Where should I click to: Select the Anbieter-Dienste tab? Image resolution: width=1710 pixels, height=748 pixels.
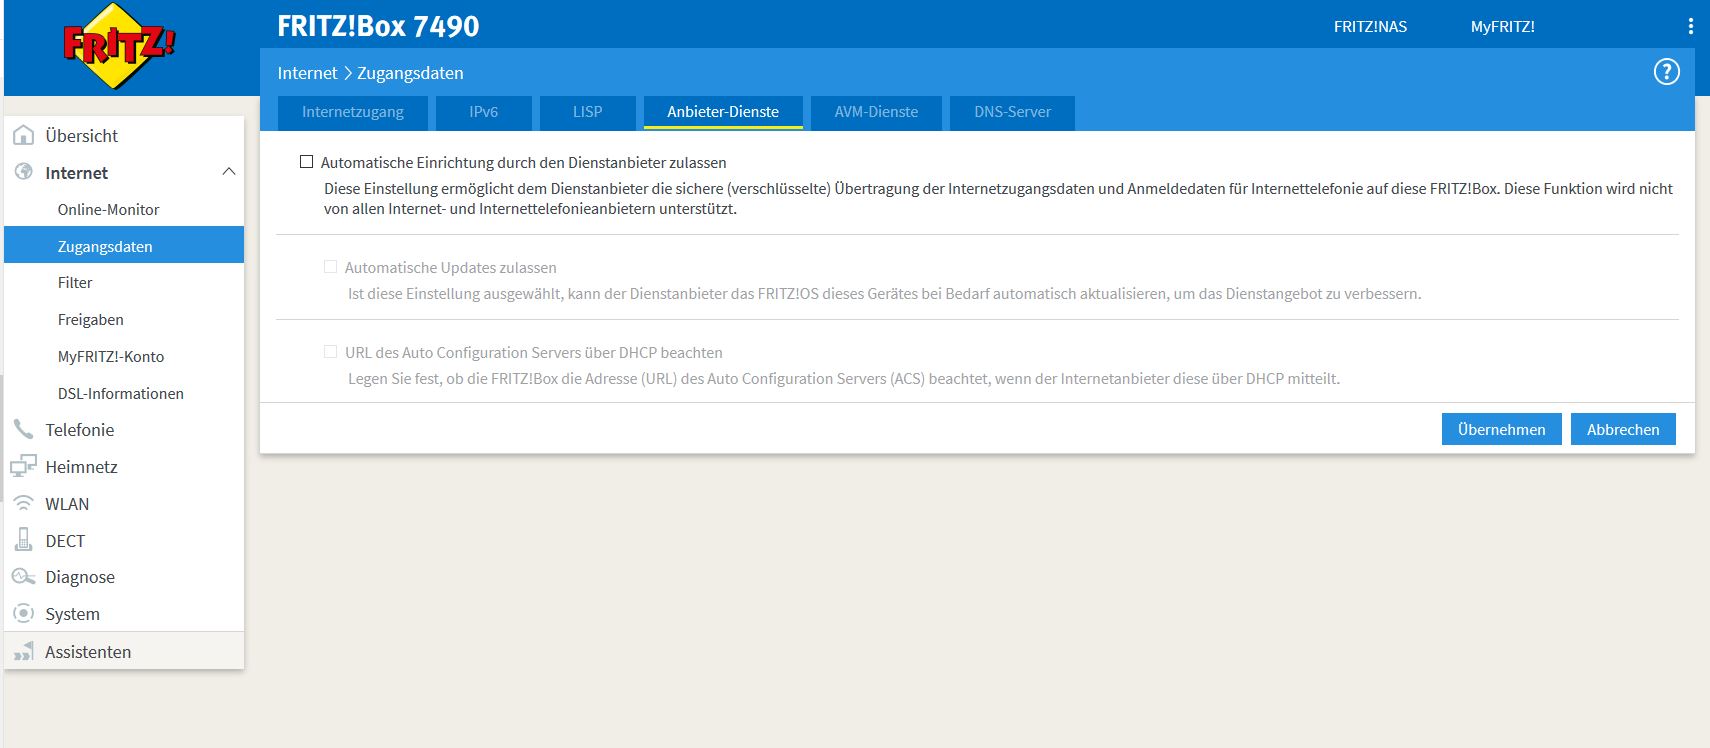[x=723, y=112]
